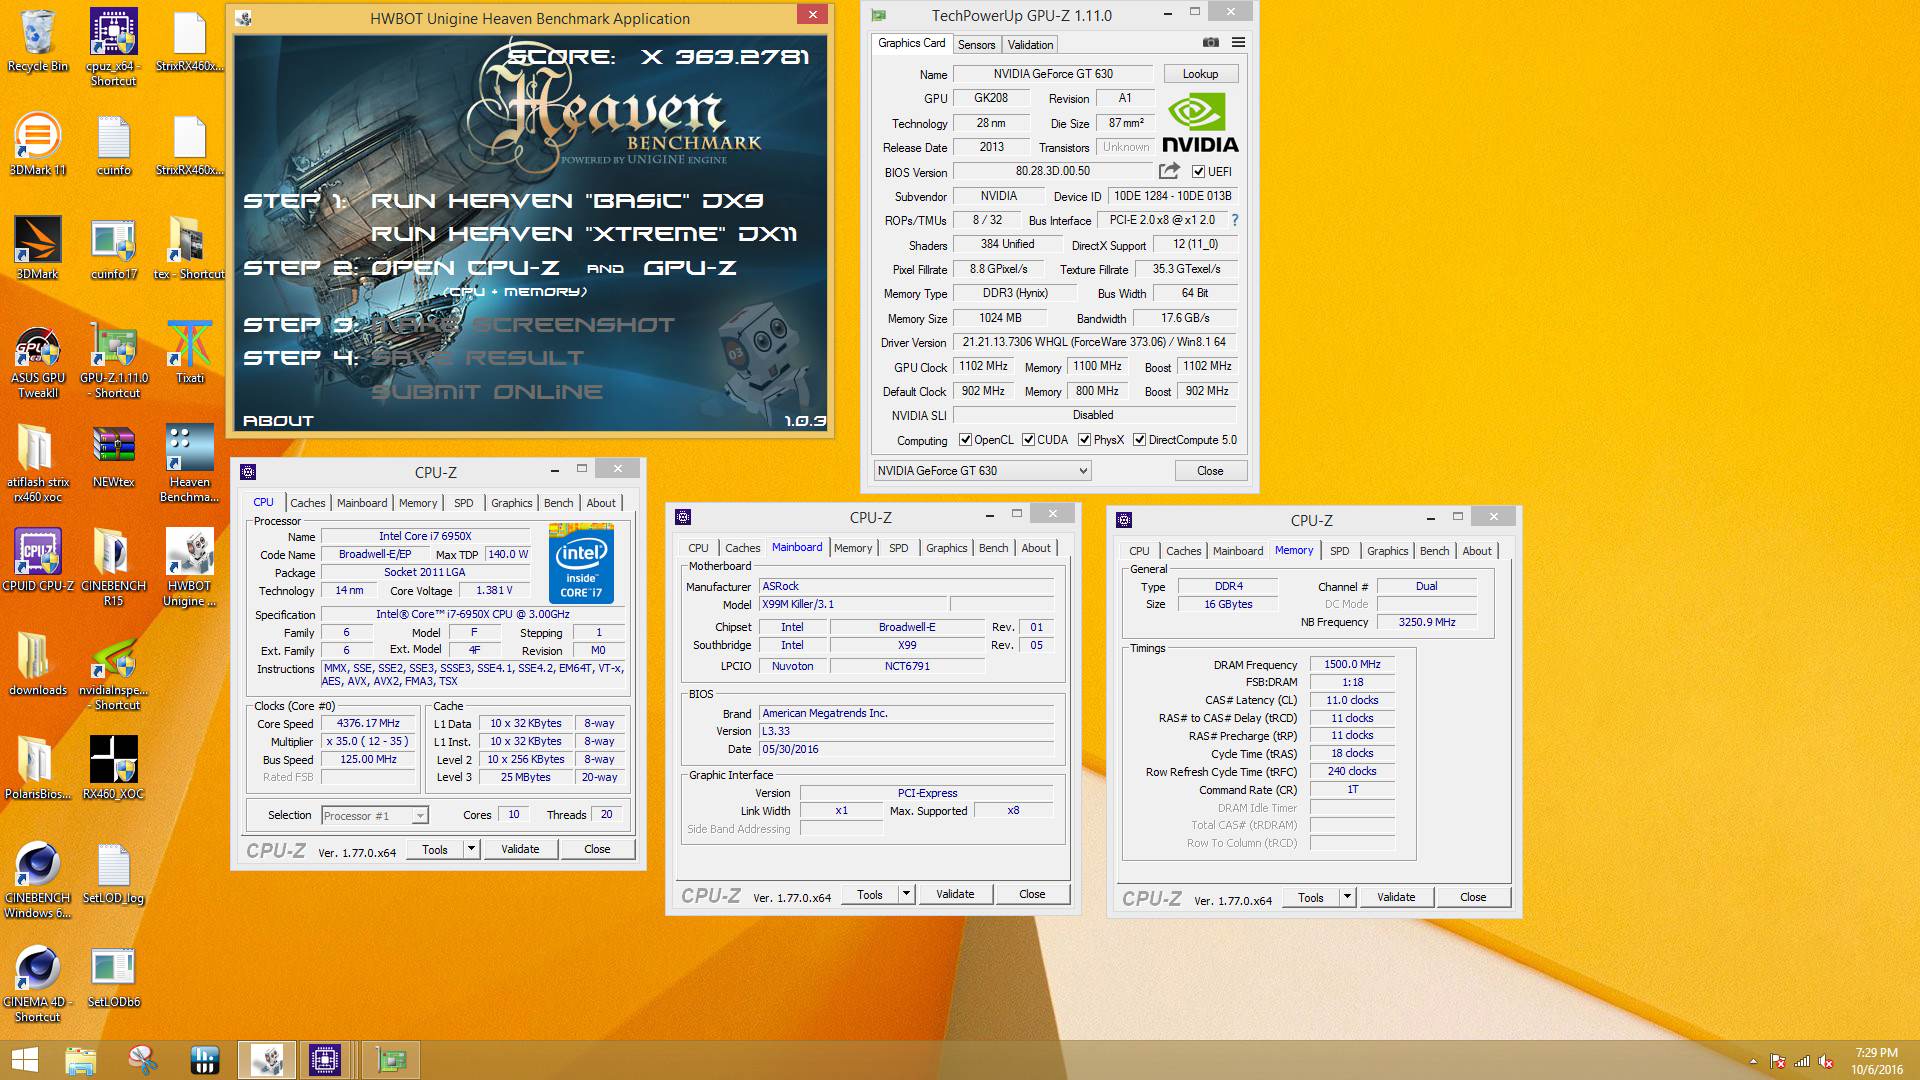Click Run Heaven Xtreme DX11 option
Viewport: 1920px width, 1080px height.
[x=584, y=234]
